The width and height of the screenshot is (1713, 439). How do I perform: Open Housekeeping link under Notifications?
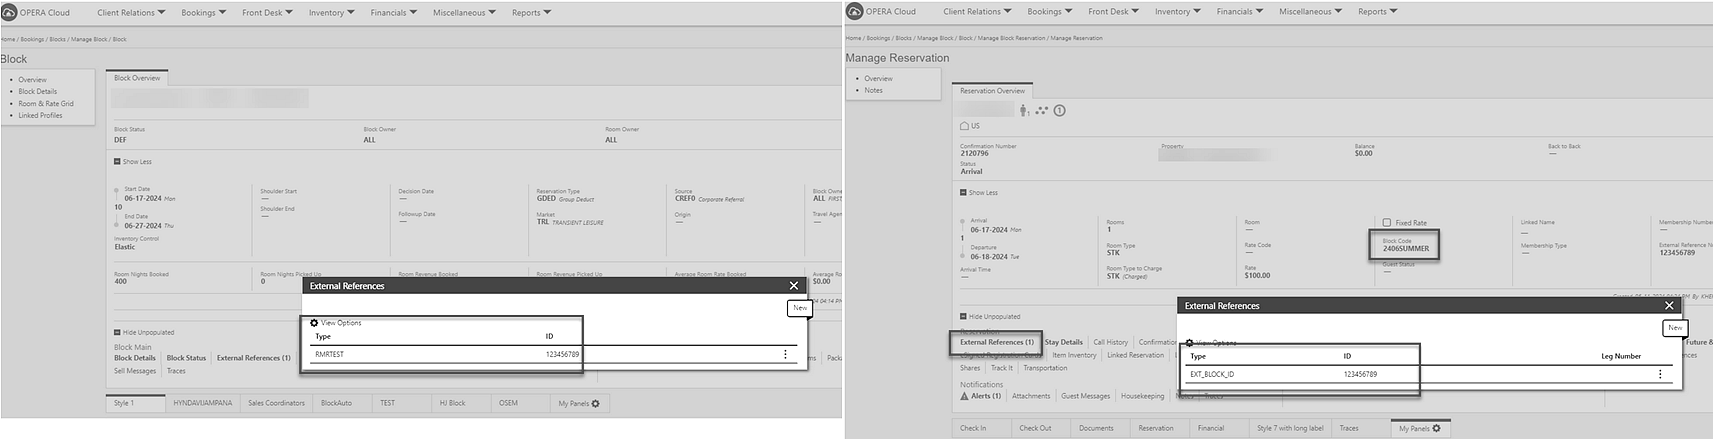click(x=1142, y=396)
